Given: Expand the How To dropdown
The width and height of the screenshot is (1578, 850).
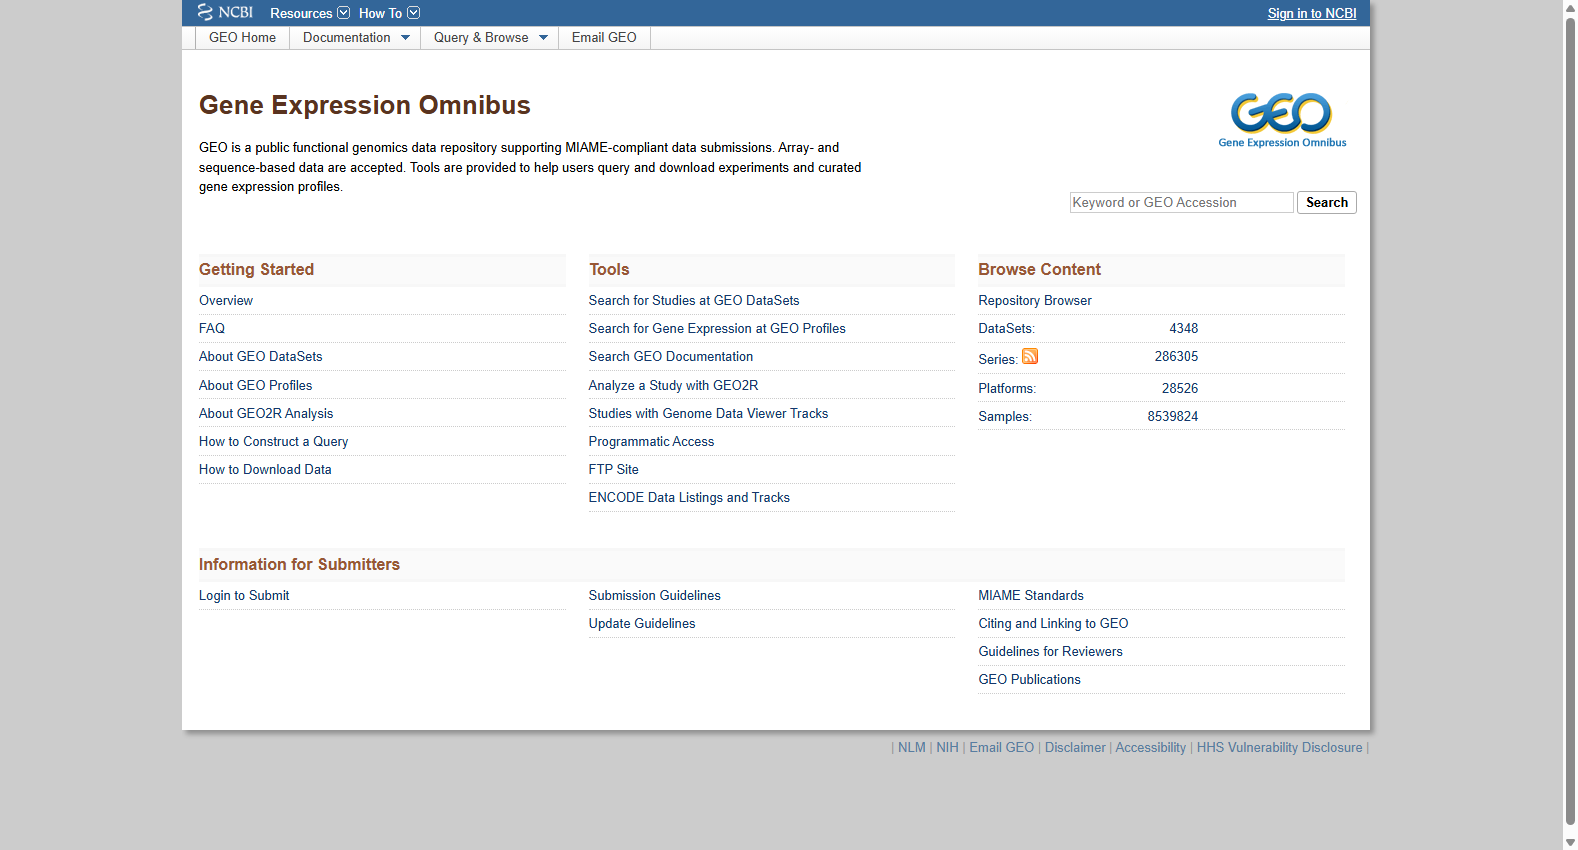Looking at the screenshot, I should [x=389, y=13].
